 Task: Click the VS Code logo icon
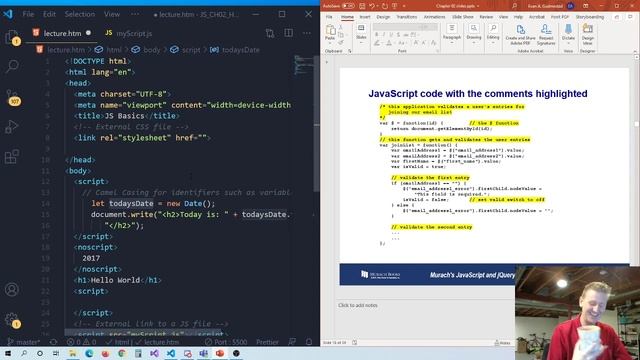coord(8,14)
